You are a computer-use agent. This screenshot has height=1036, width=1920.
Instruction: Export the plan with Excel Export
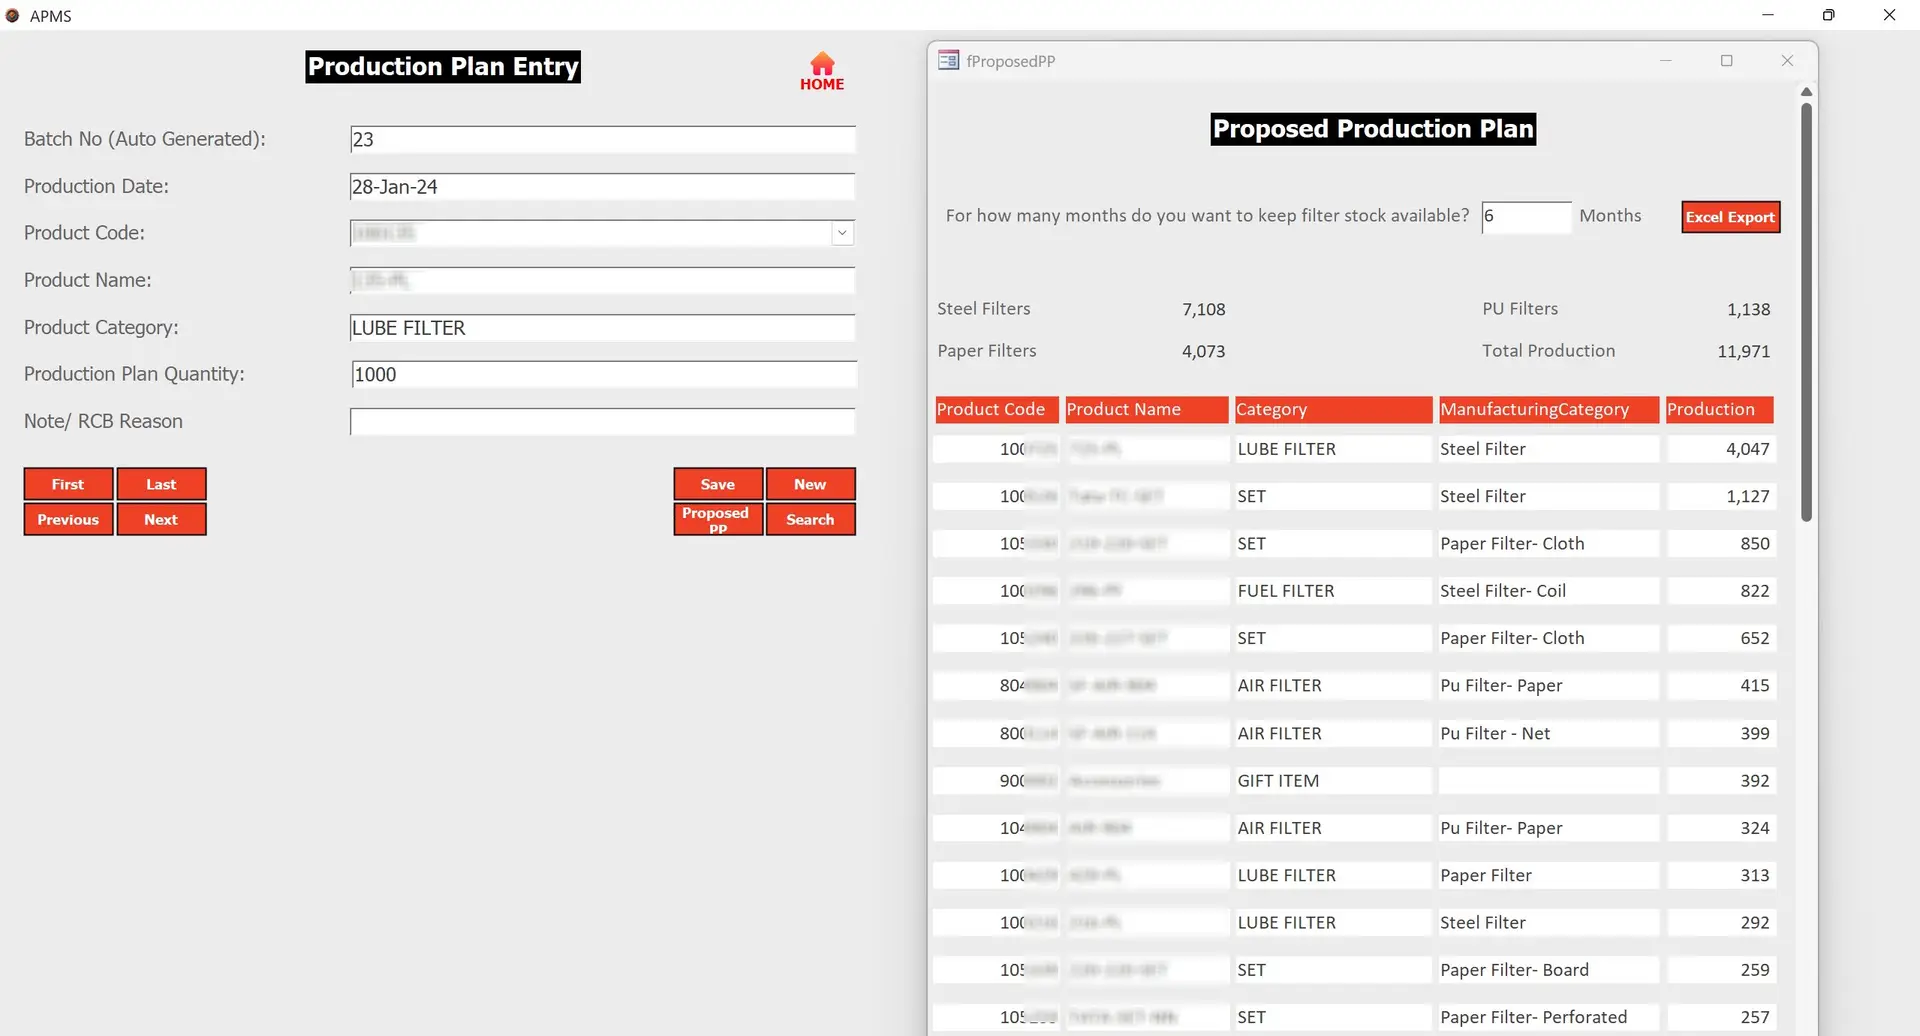(x=1730, y=217)
